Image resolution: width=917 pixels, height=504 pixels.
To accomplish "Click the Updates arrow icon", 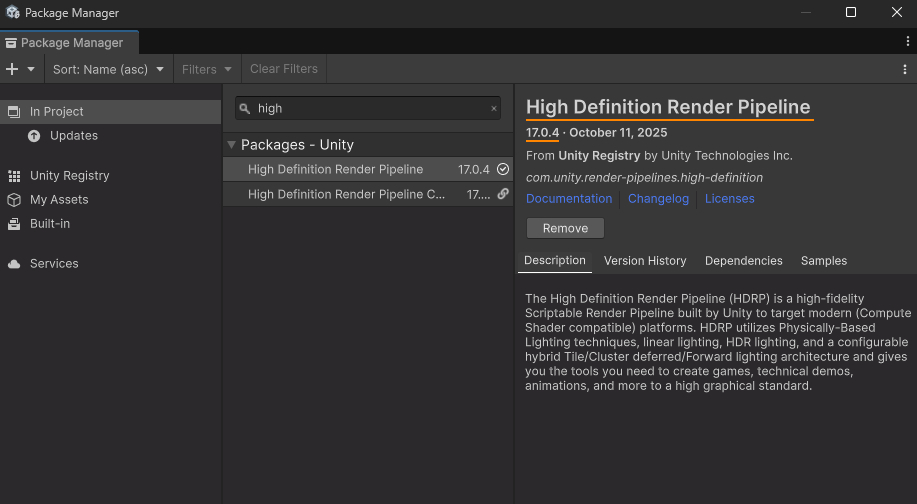I will 34,136.
